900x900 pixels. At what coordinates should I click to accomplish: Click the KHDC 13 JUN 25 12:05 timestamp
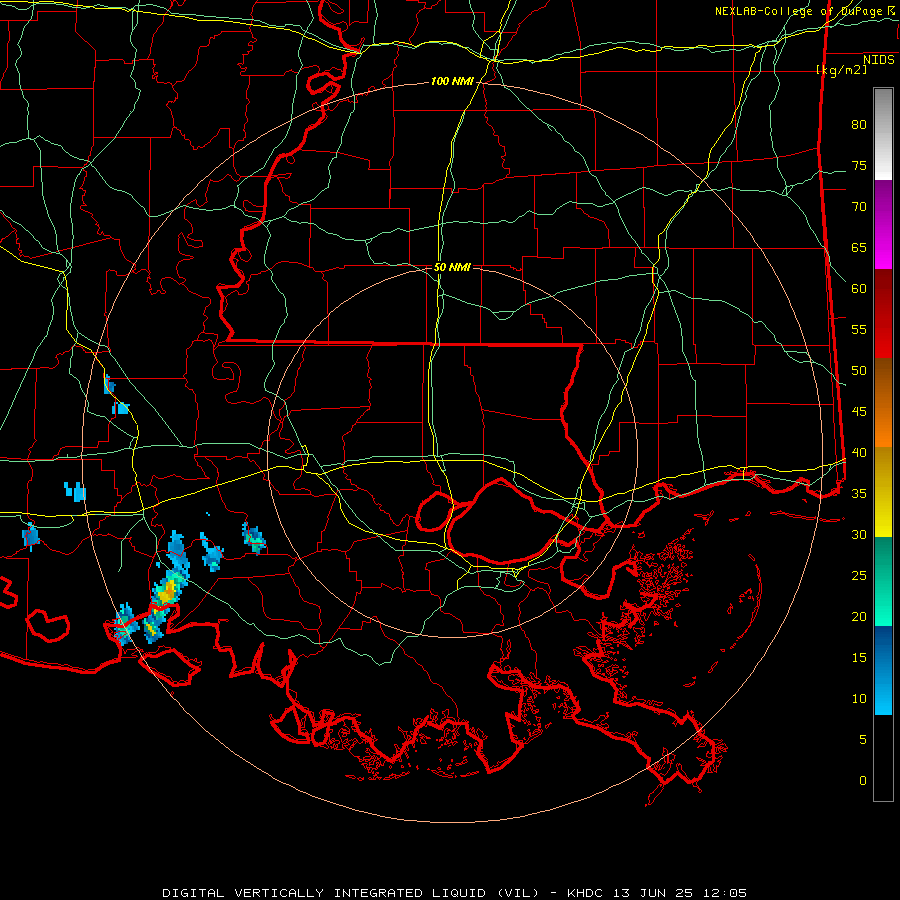point(657,893)
